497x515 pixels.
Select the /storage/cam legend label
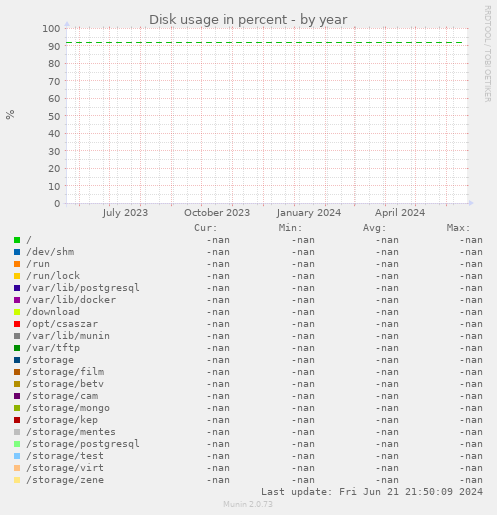pos(62,396)
